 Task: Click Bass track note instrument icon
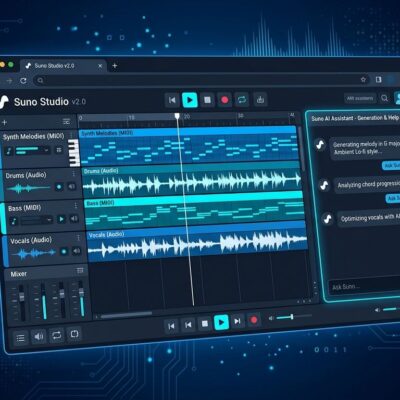pos(14,221)
